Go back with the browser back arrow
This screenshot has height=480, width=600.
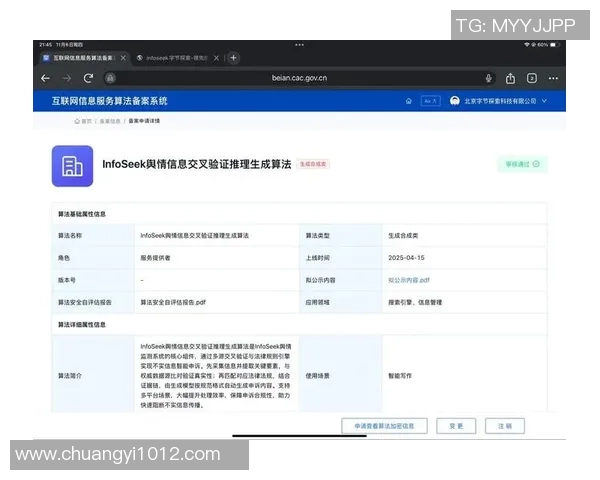coord(45,78)
